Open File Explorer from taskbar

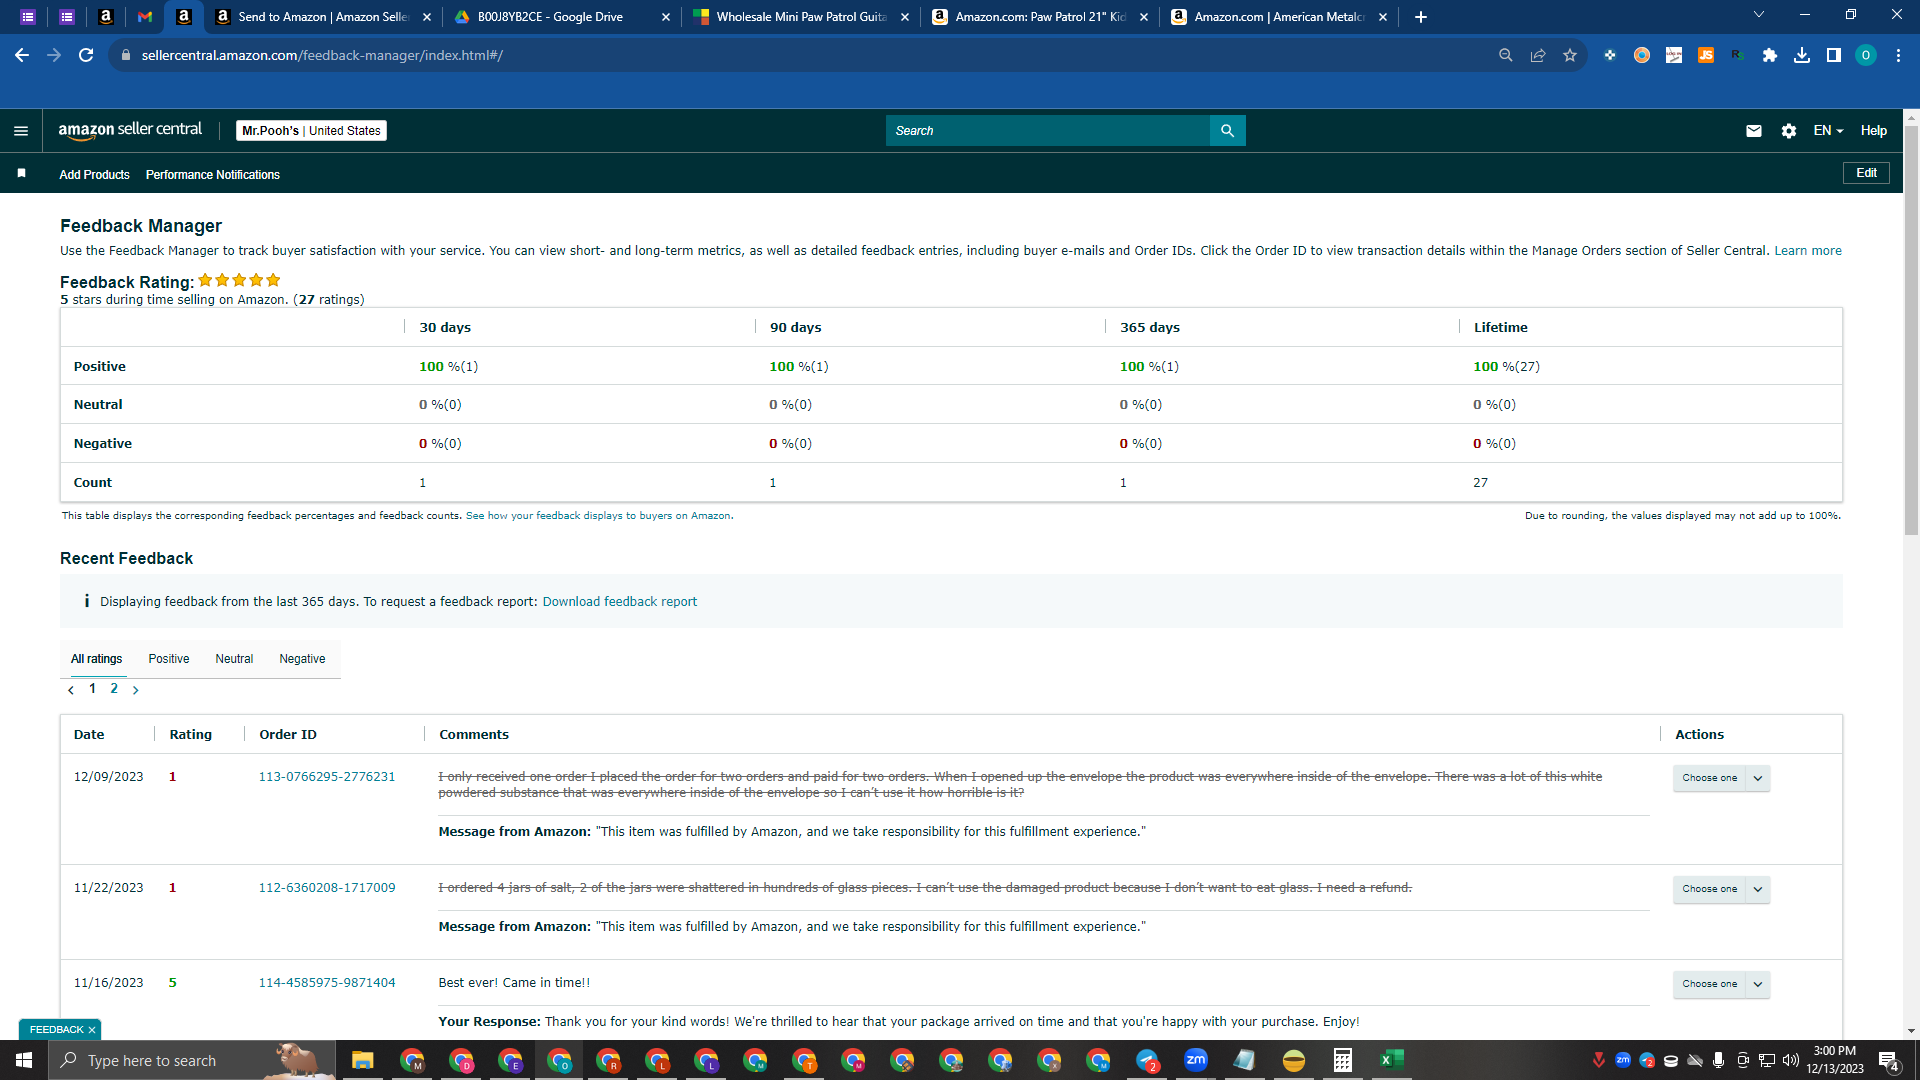(x=362, y=1060)
